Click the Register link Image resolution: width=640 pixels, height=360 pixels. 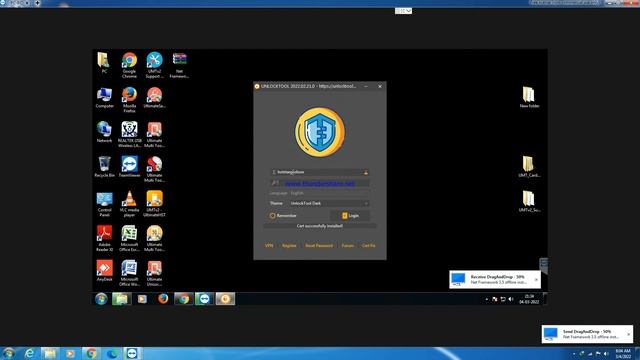[289, 246]
